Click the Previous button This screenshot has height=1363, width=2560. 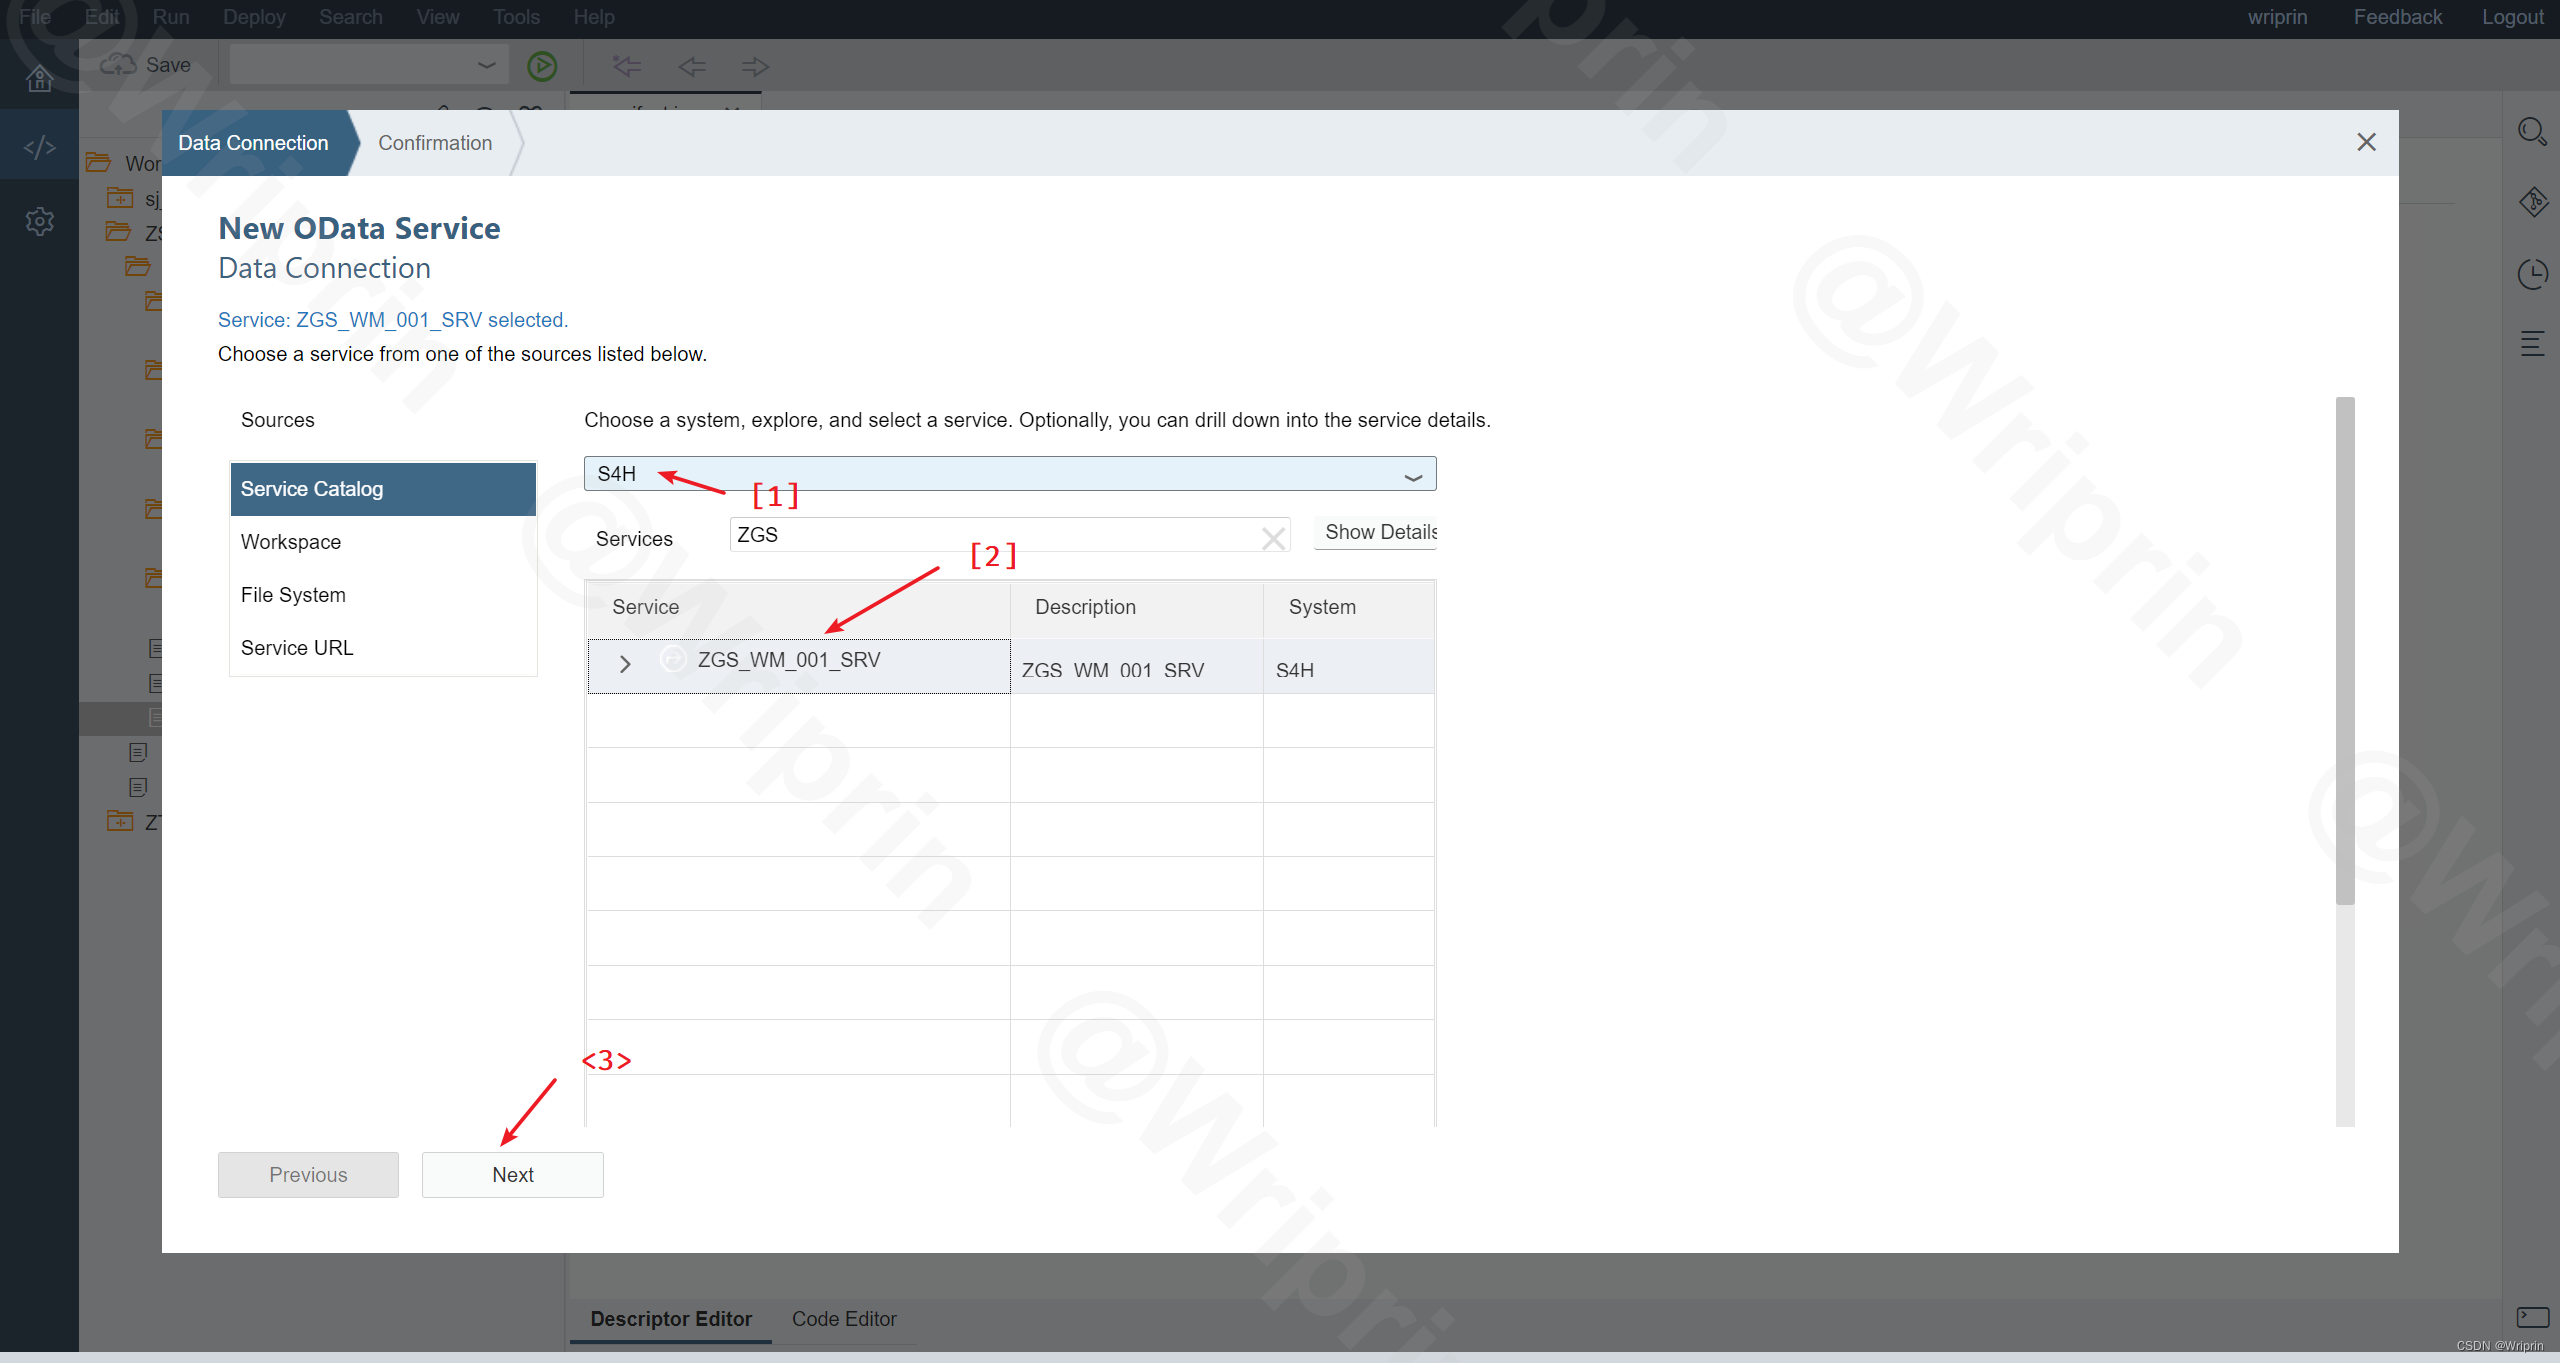click(x=308, y=1175)
